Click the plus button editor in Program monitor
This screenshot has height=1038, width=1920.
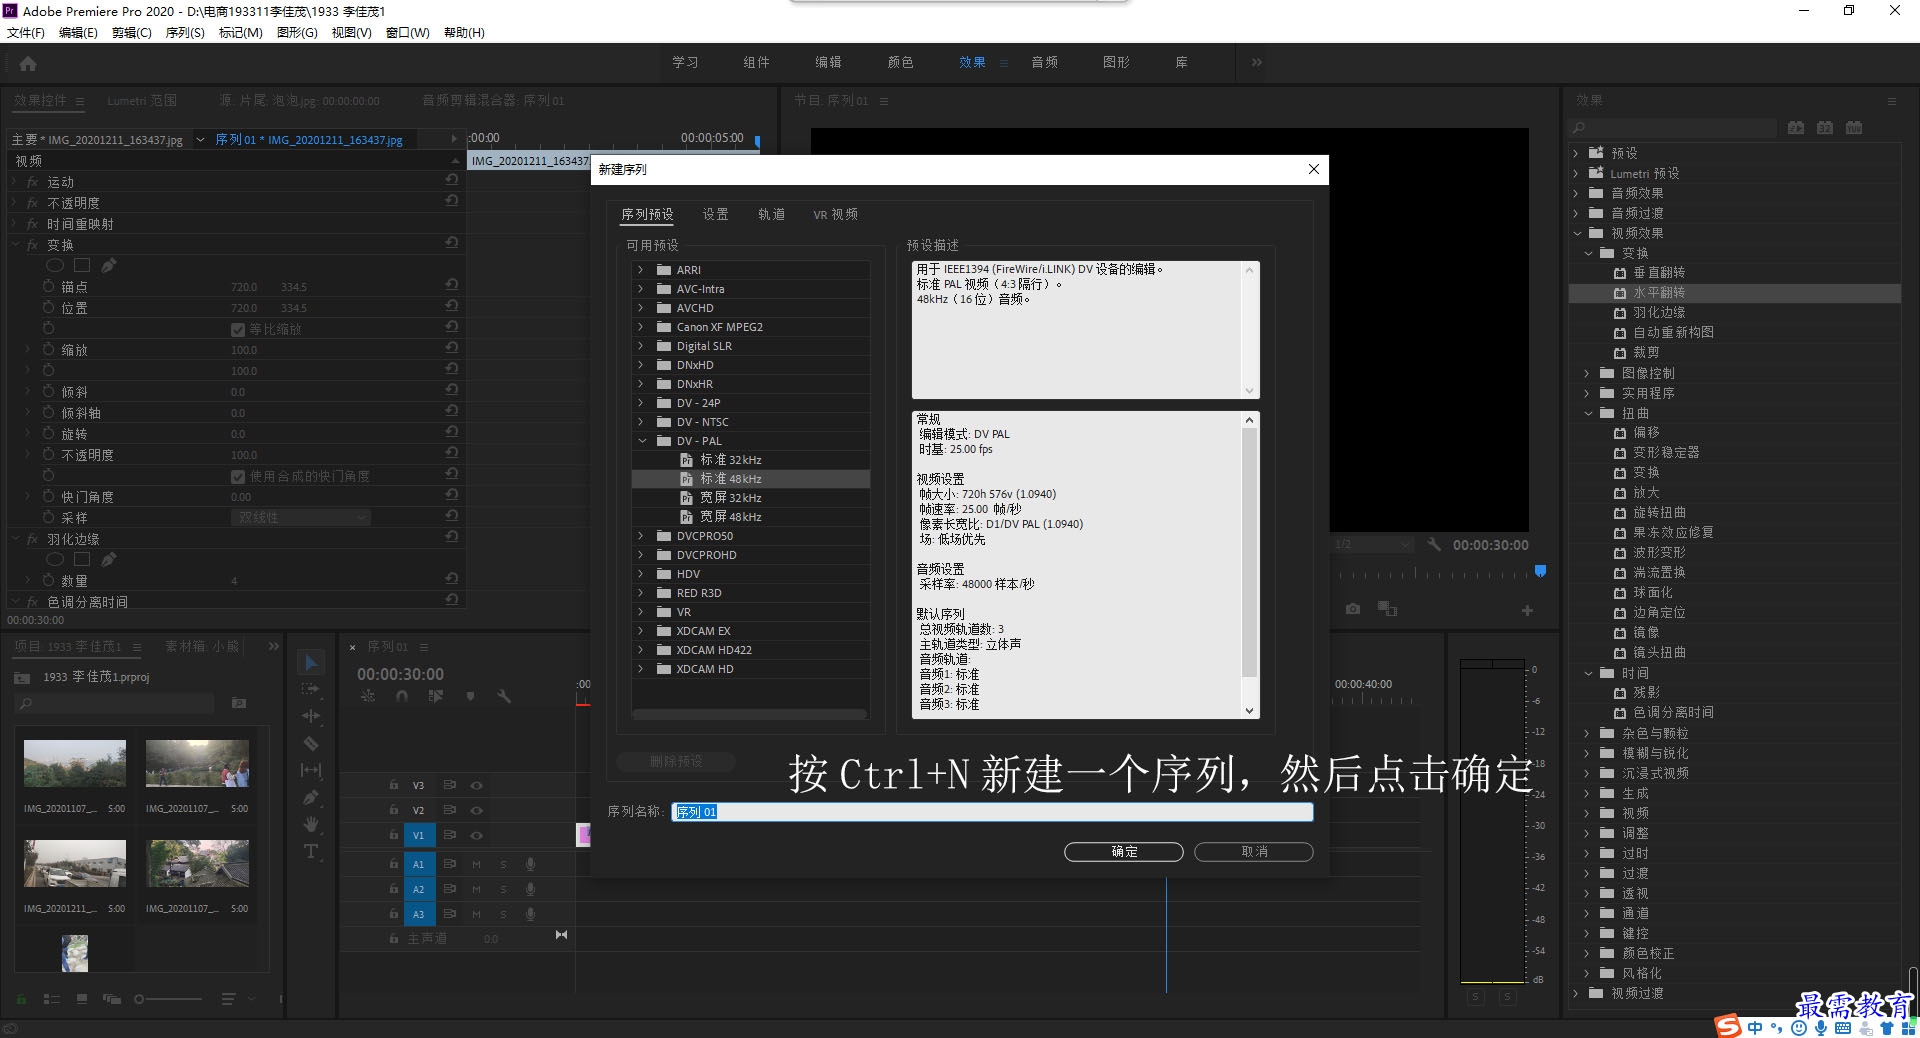coord(1527,610)
